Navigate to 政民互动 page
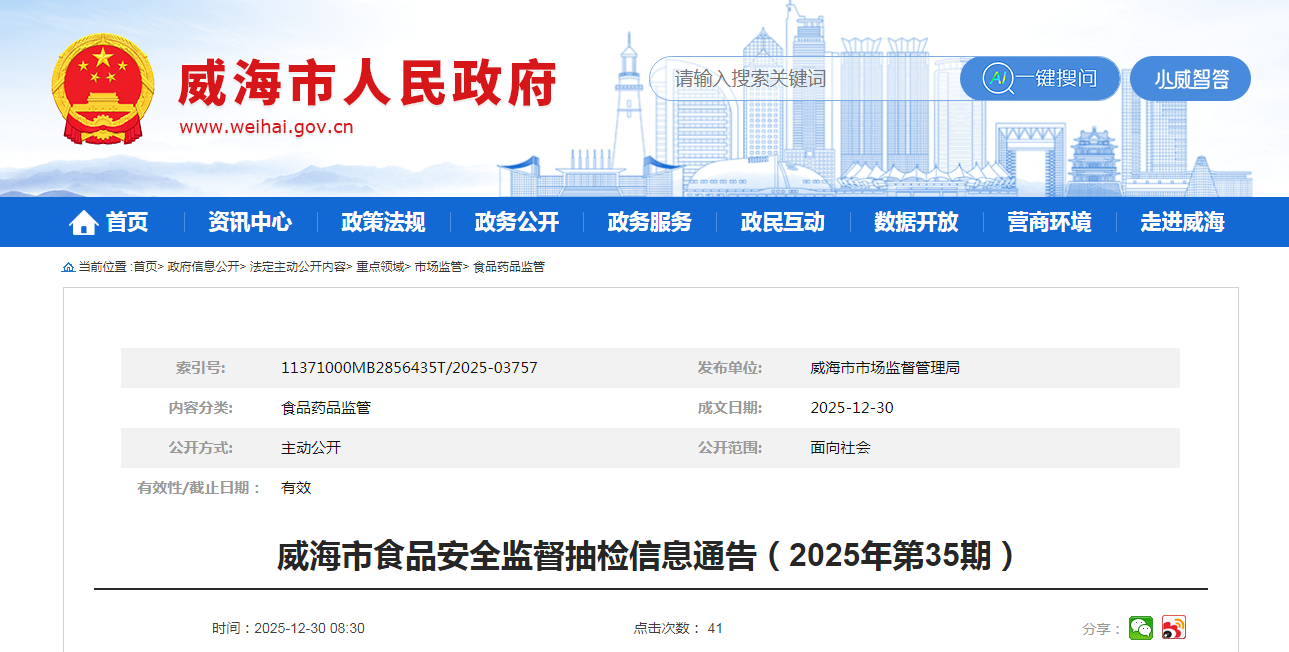Screen dimensions: 1289x652 [782, 222]
